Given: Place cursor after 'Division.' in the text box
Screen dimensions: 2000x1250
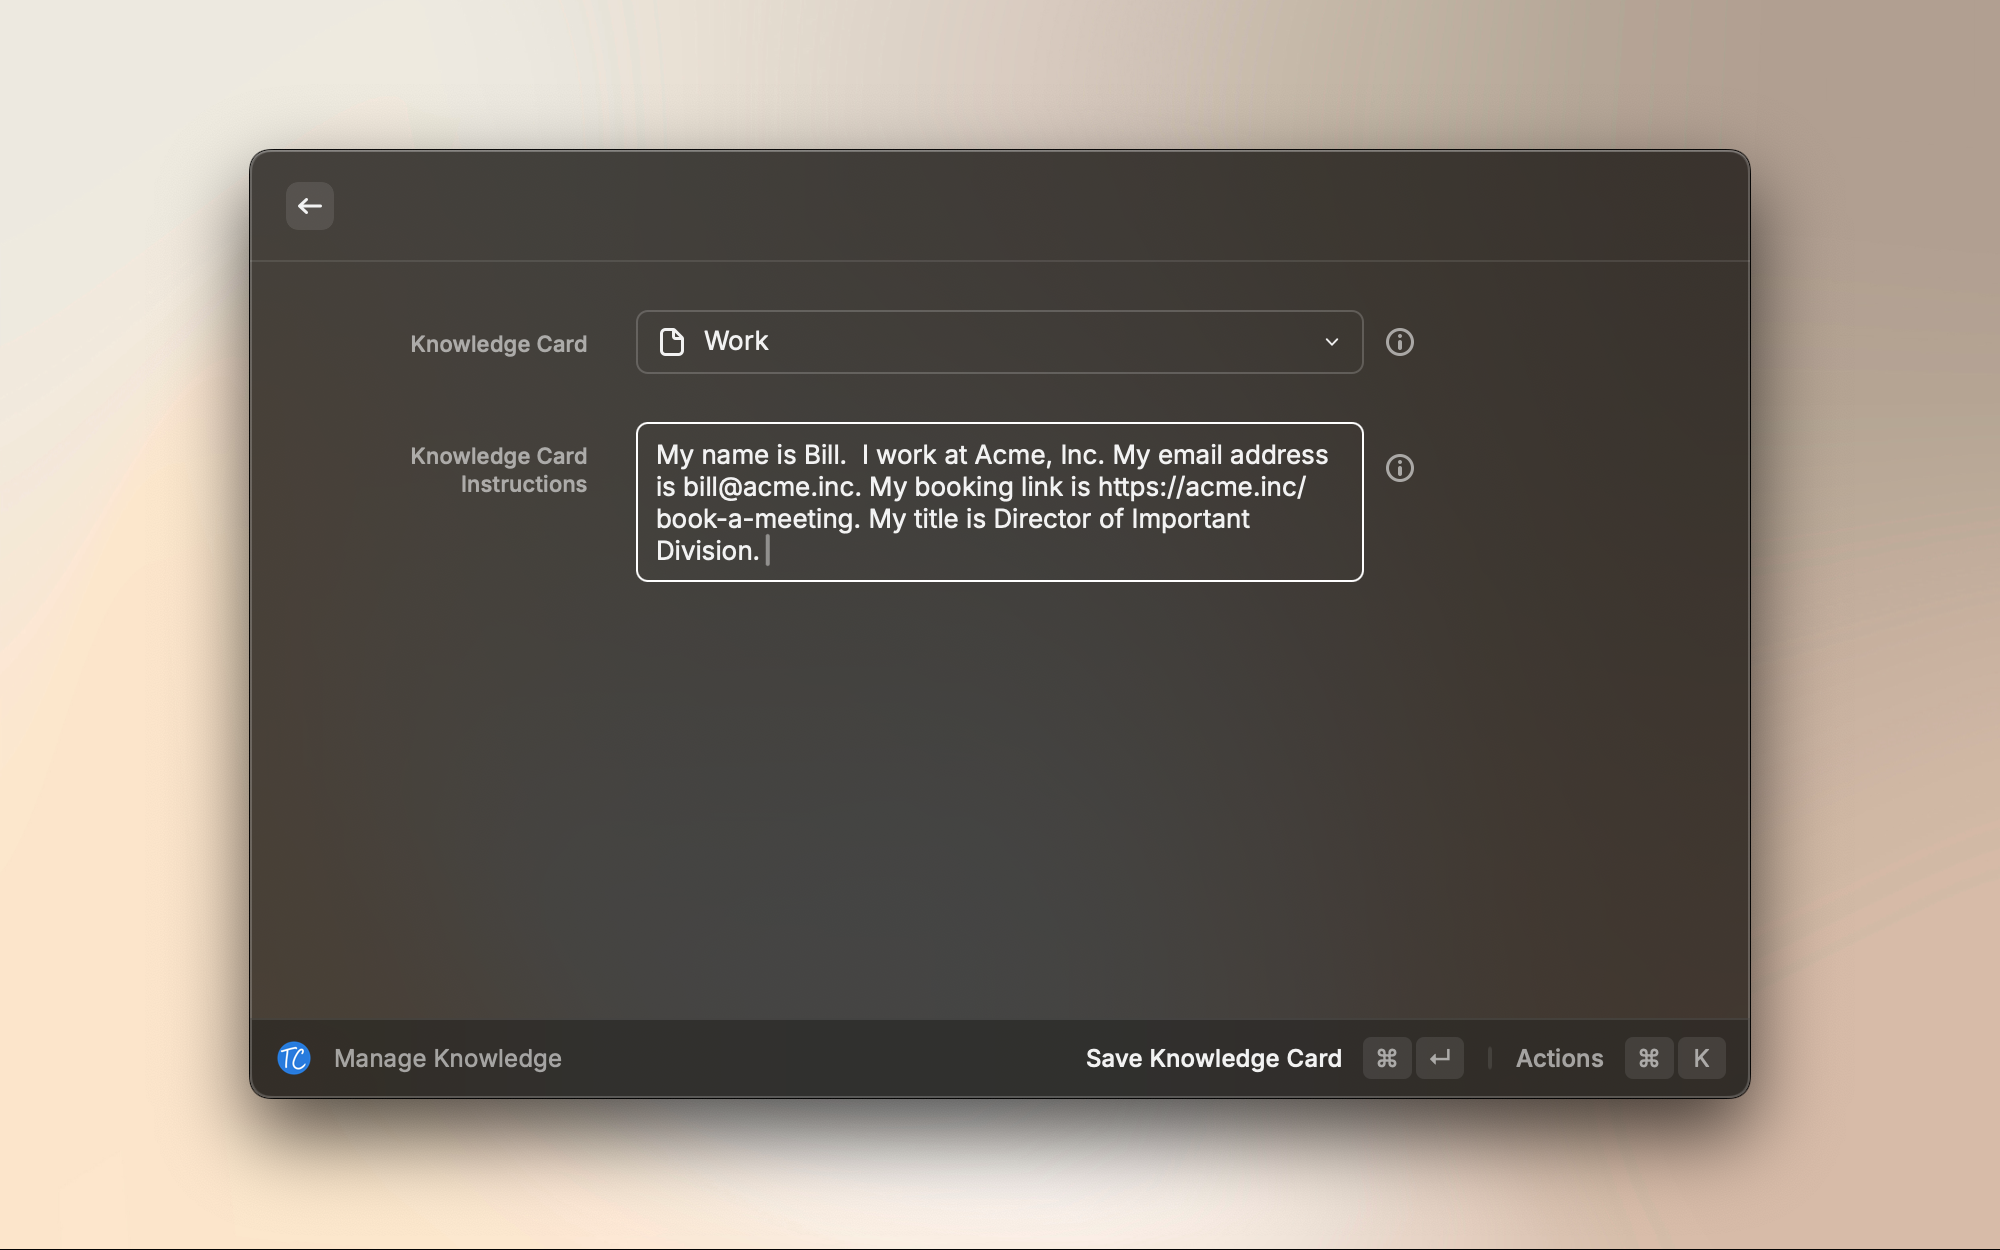Looking at the screenshot, I should tap(768, 550).
